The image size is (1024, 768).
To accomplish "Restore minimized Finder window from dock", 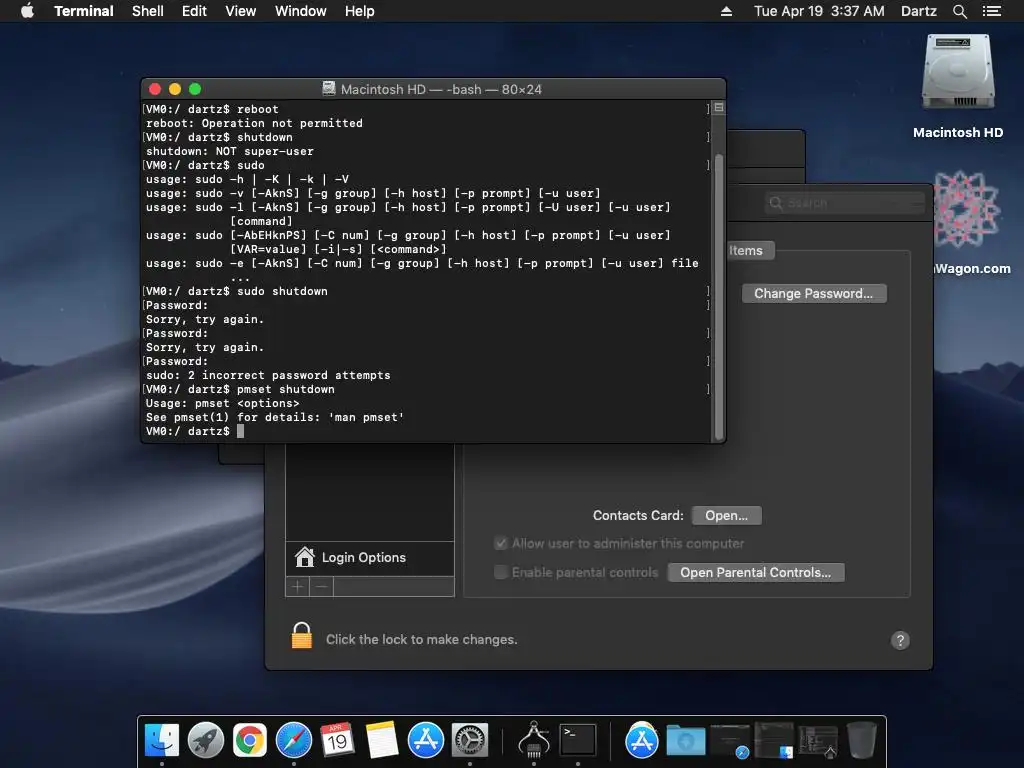I will click(x=774, y=741).
